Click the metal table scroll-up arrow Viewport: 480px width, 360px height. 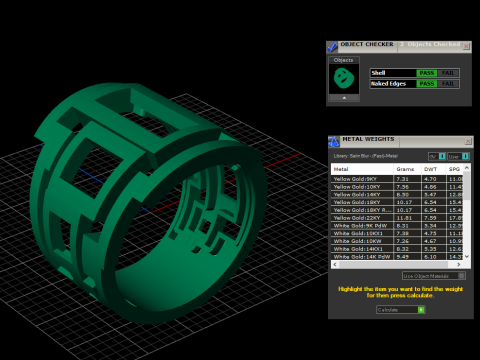coord(467,167)
